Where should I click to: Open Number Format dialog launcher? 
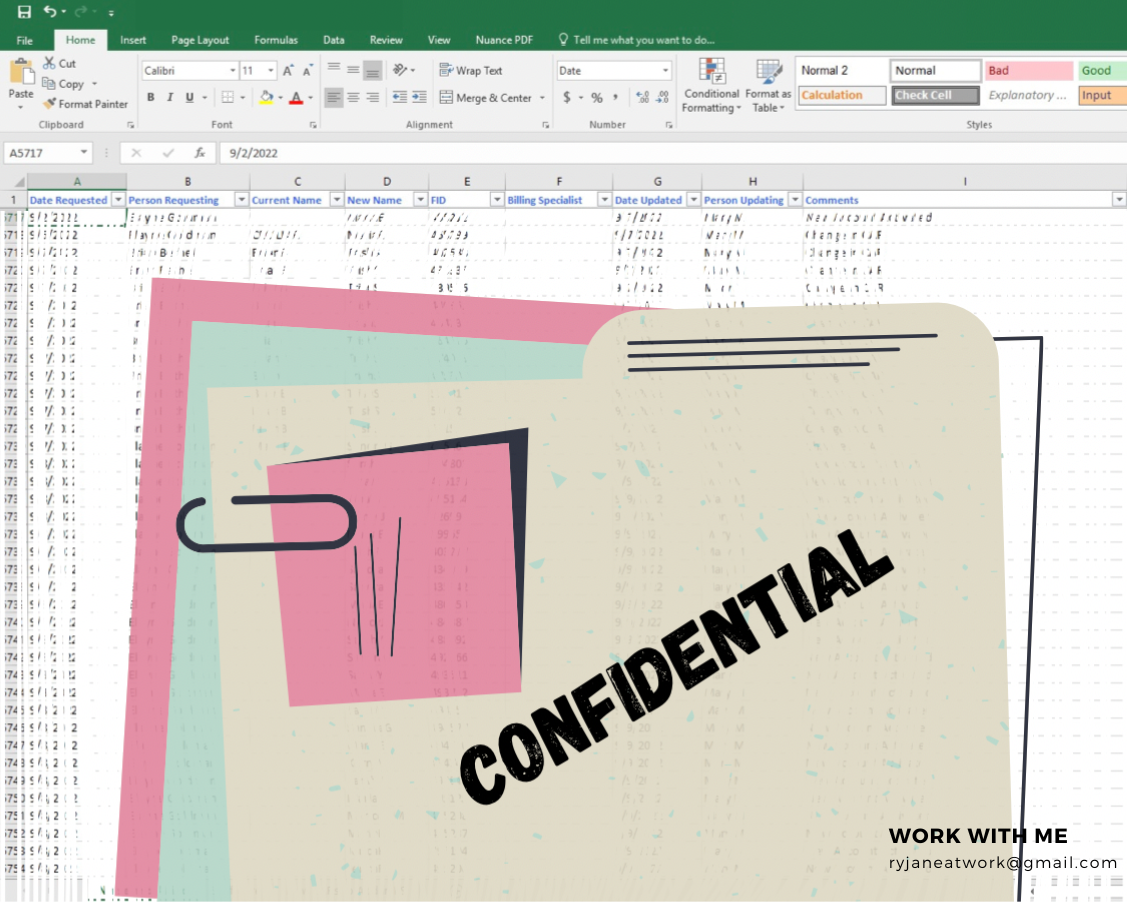(669, 125)
